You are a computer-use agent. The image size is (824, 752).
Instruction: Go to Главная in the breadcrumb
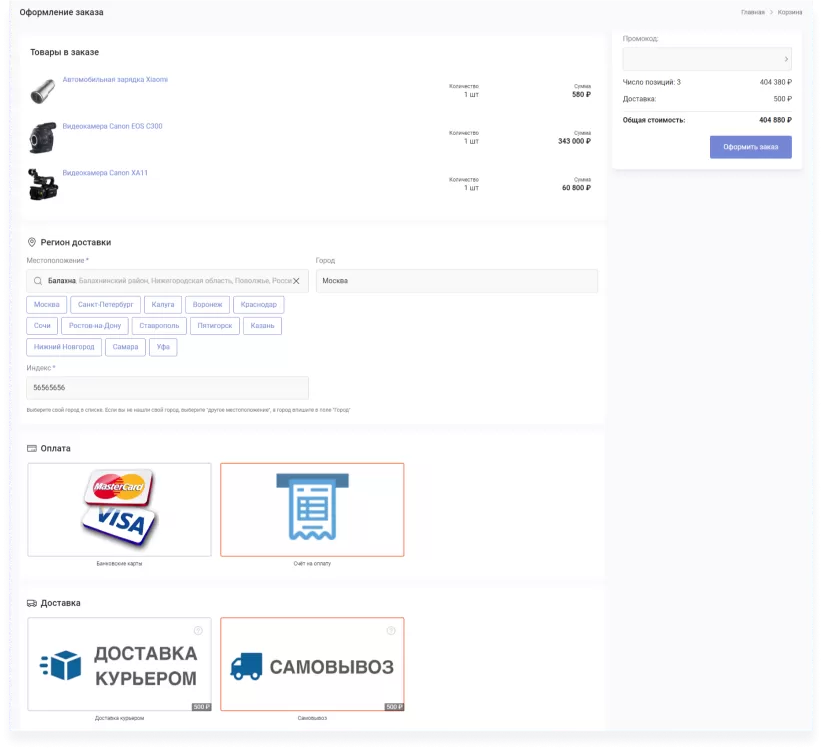point(752,12)
